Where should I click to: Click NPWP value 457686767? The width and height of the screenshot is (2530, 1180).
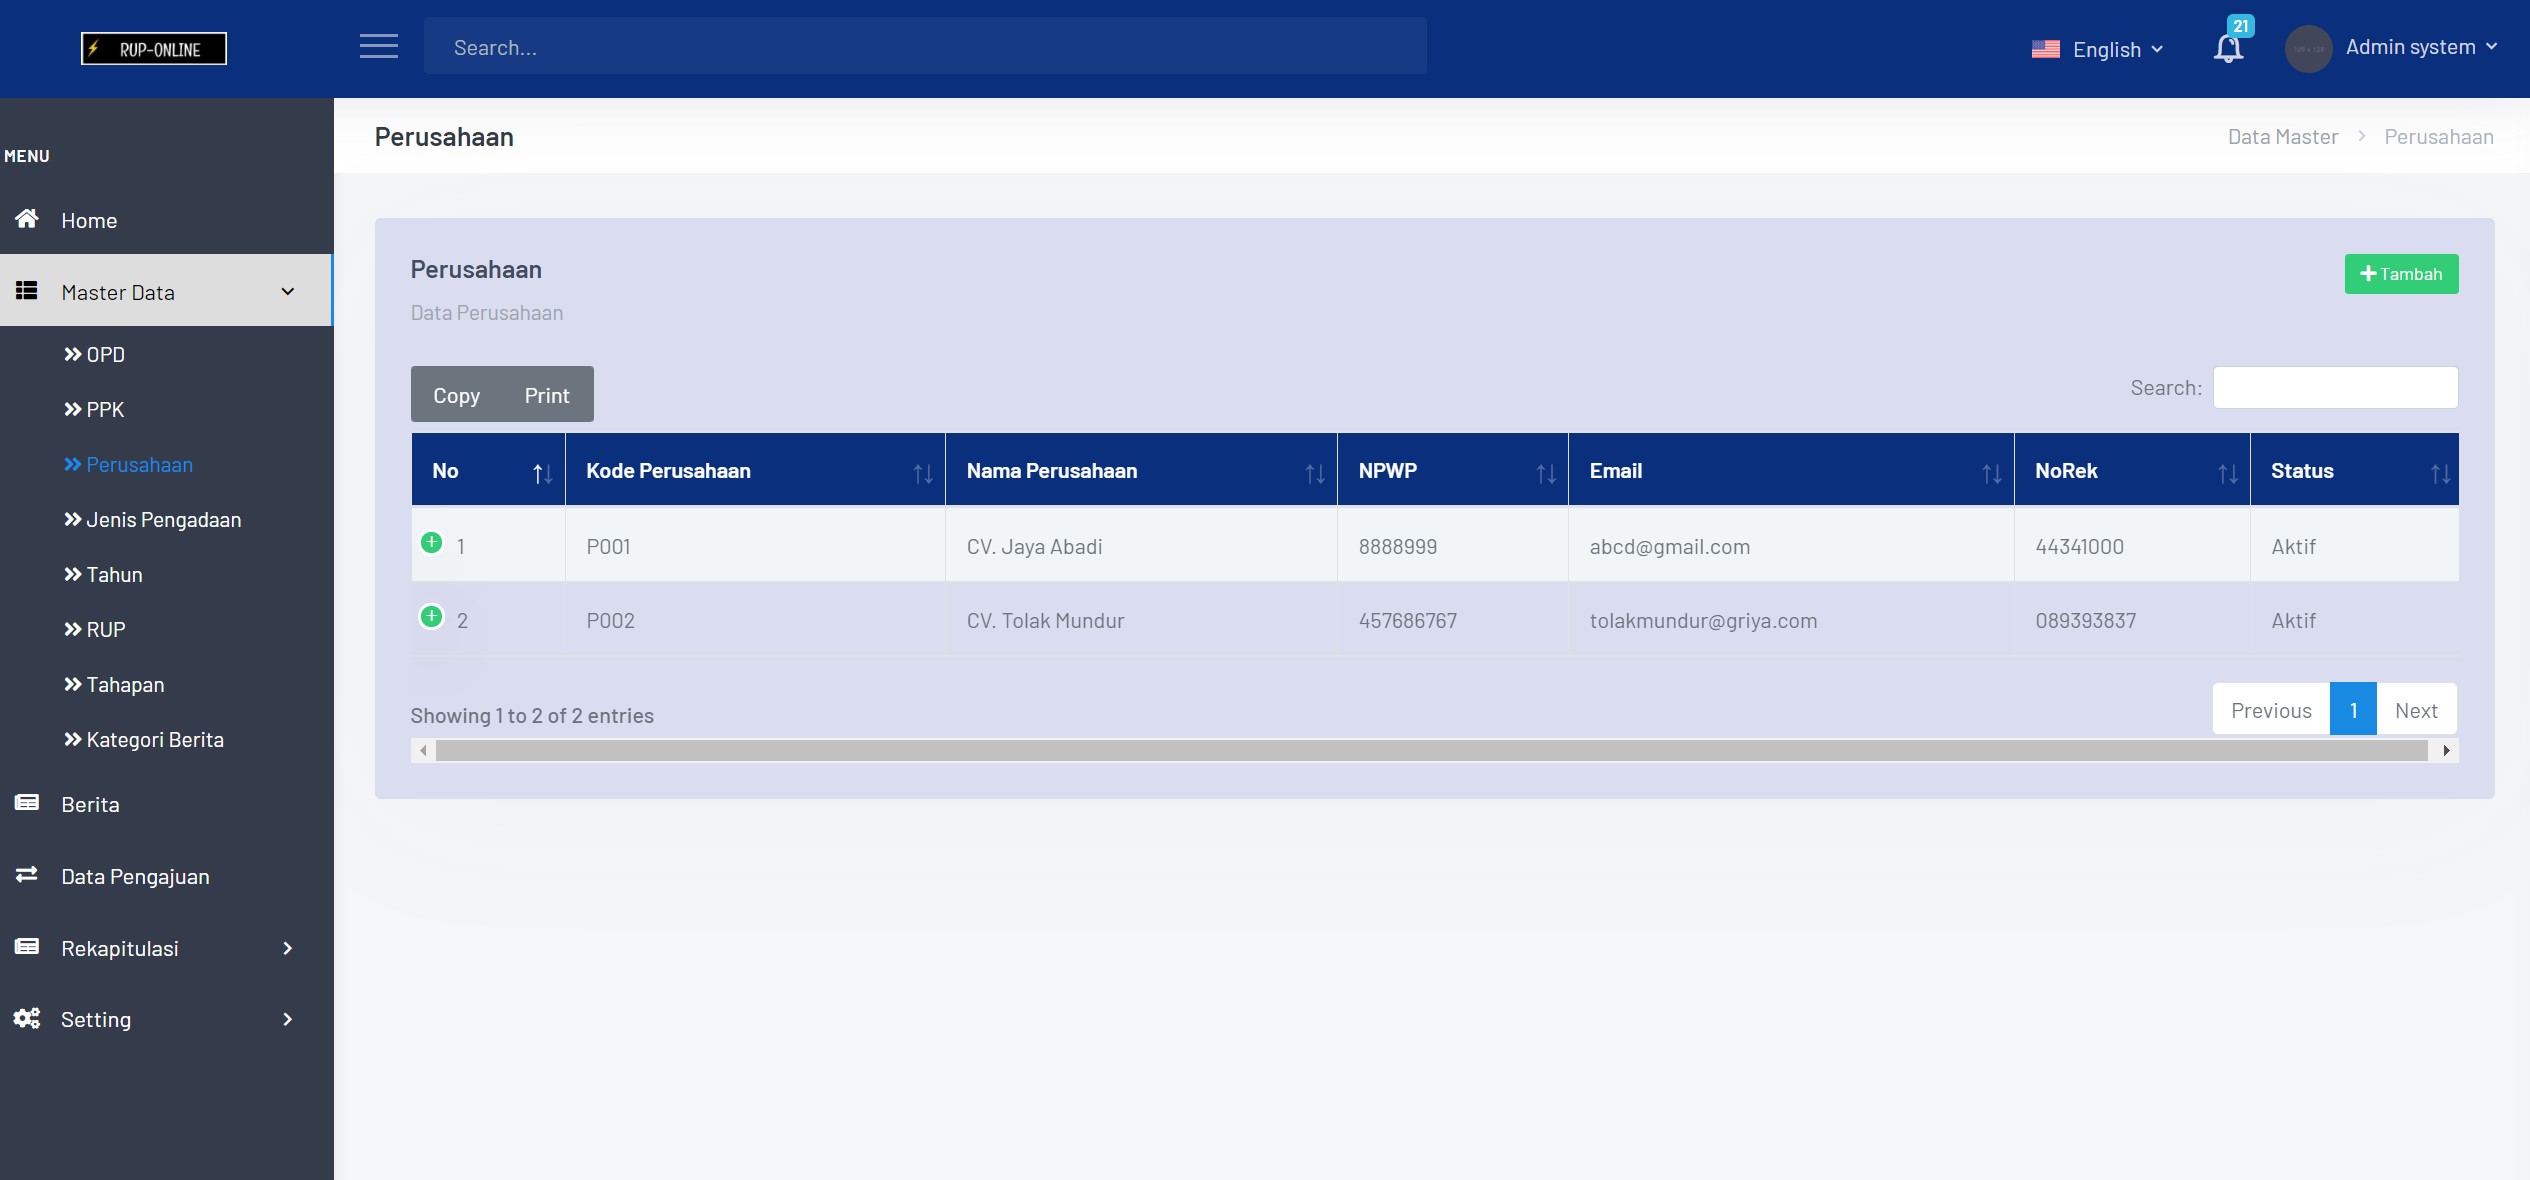coord(1407,620)
